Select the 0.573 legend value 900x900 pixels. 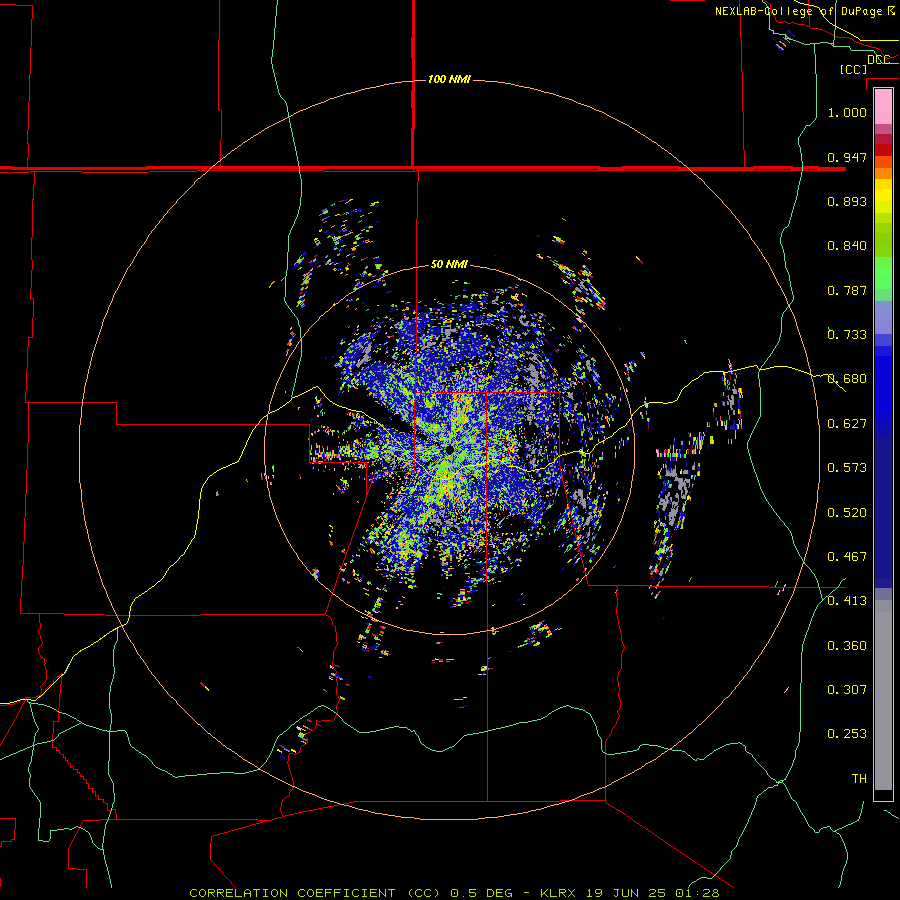pyautogui.click(x=847, y=468)
